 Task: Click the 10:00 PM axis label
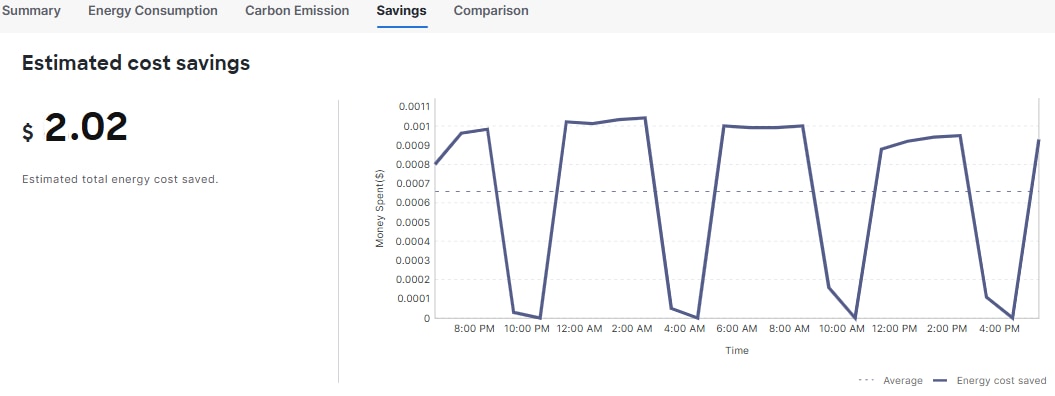click(527, 329)
